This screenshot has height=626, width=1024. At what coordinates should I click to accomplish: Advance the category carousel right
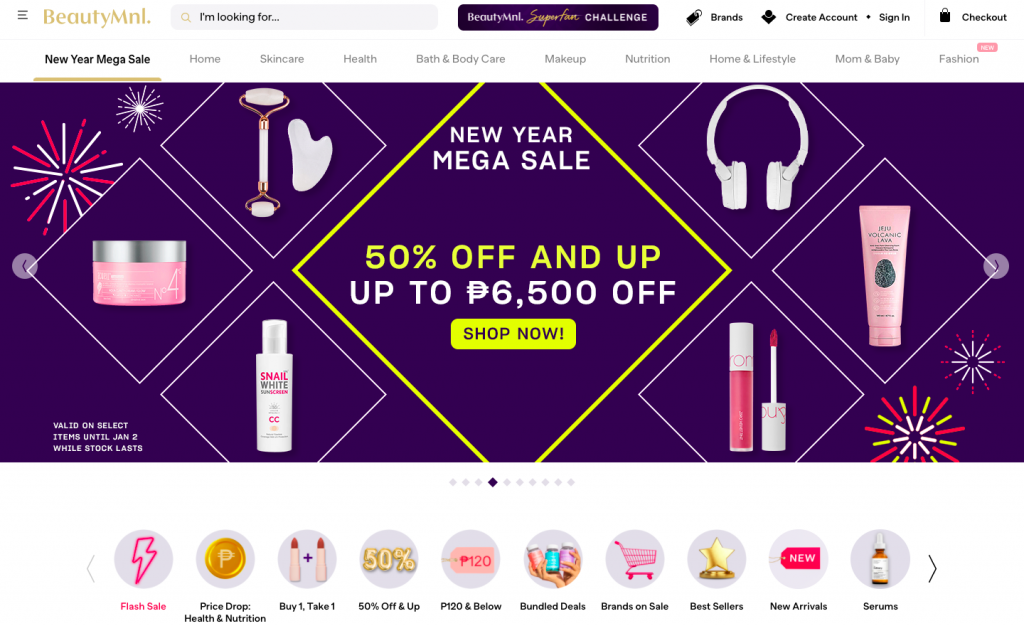point(932,569)
